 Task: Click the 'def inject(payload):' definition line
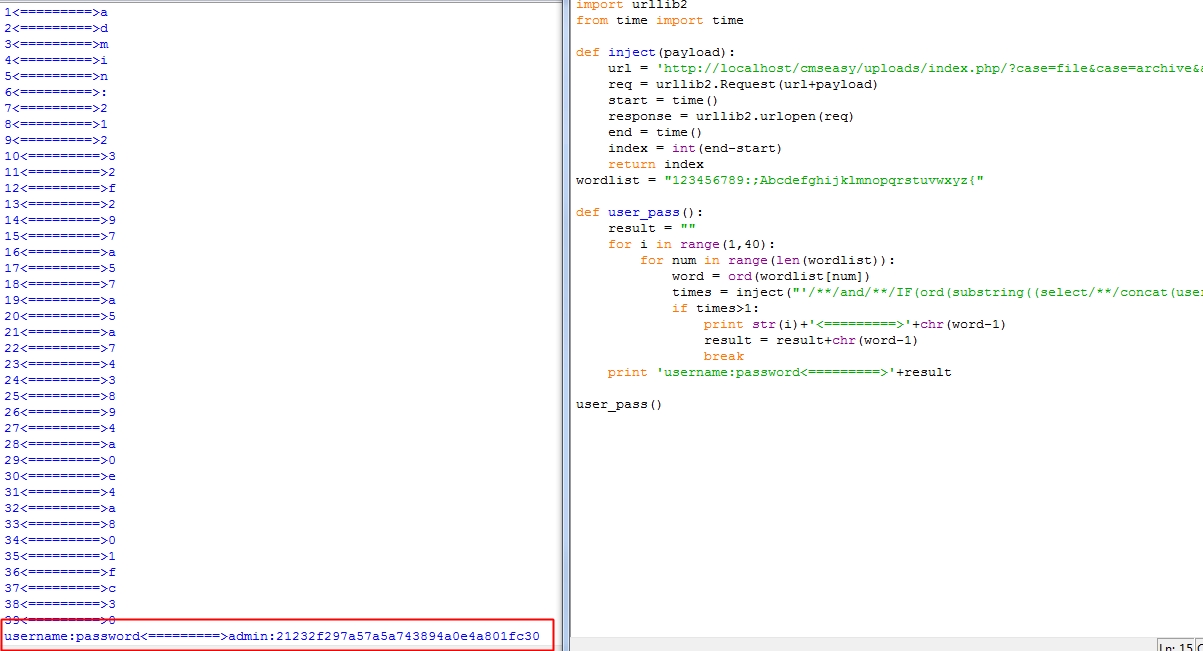(x=656, y=52)
